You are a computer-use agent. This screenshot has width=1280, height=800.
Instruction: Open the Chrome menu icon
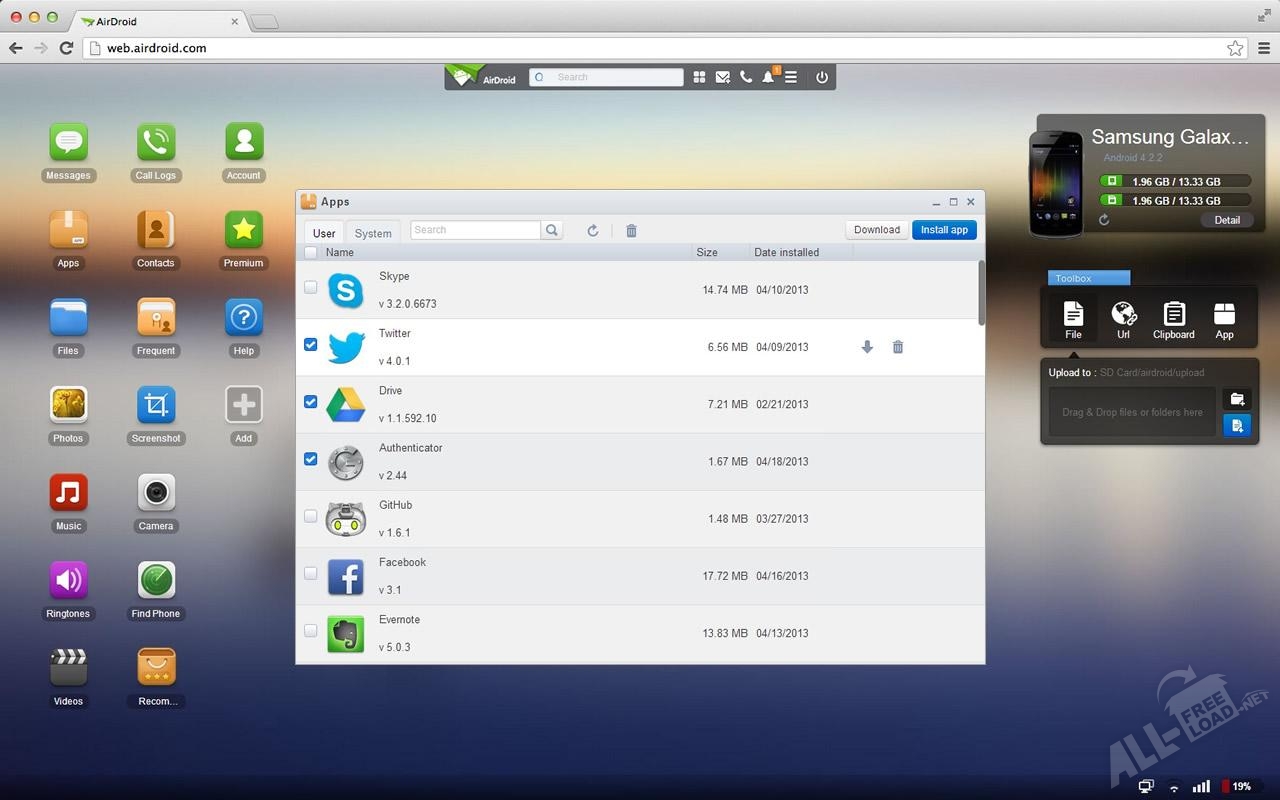(1264, 47)
